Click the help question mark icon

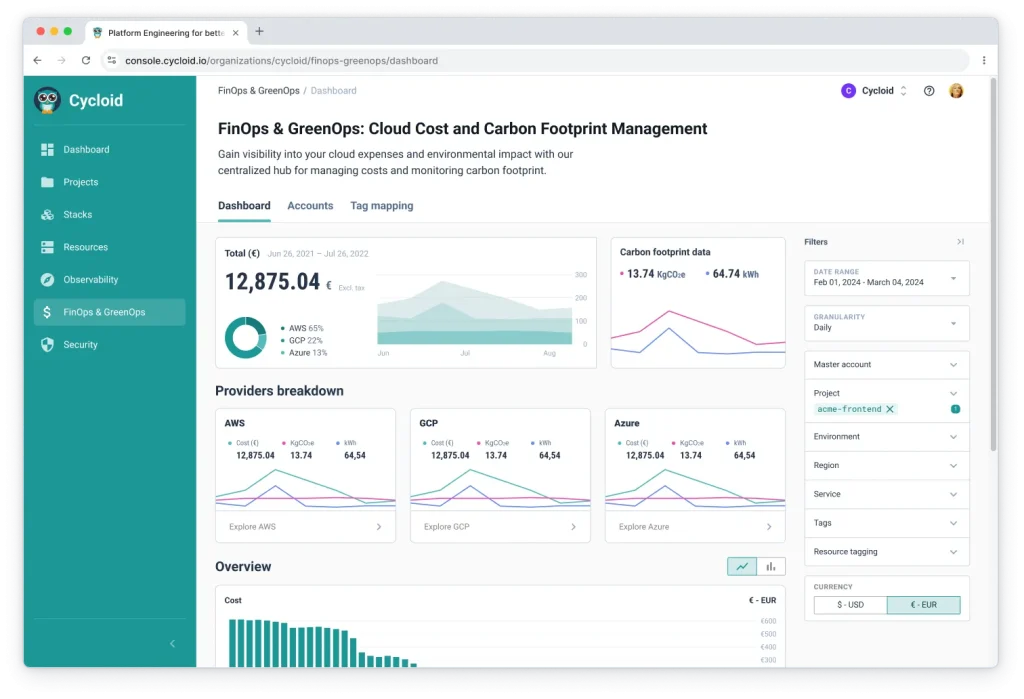929,91
